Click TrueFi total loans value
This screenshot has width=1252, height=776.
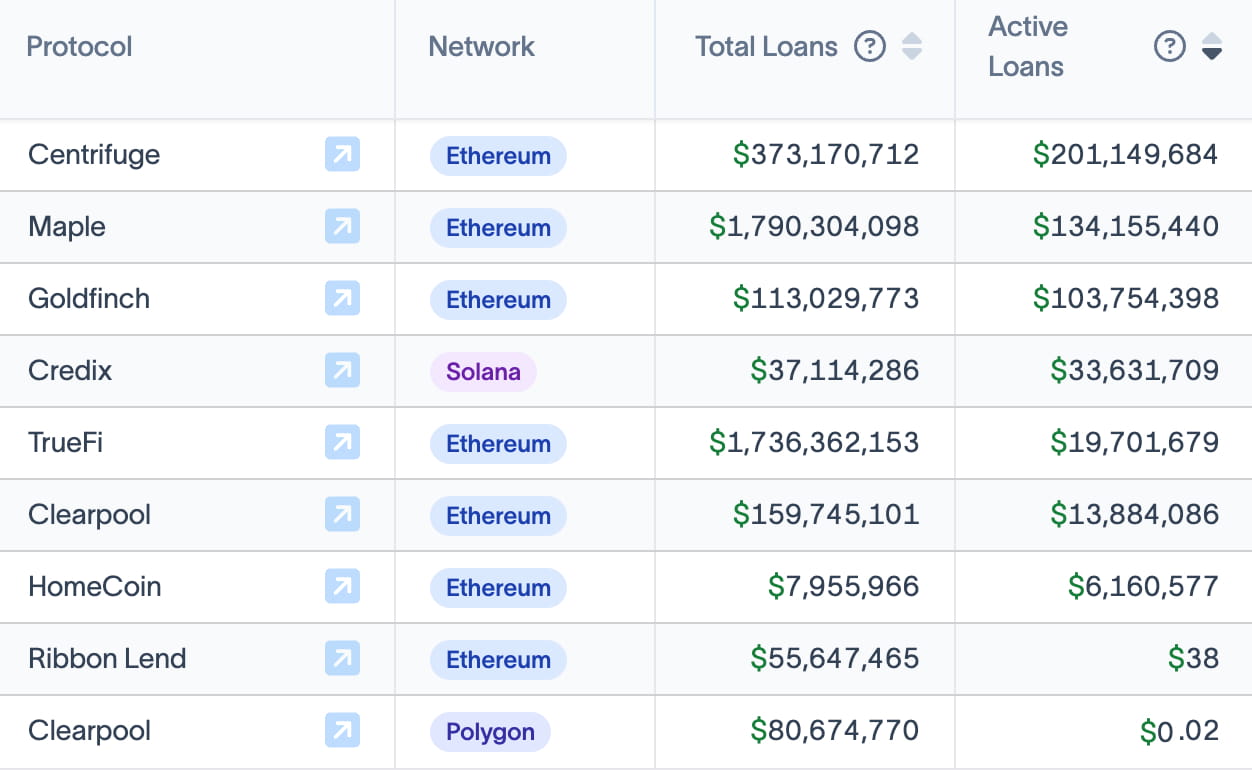coord(814,443)
